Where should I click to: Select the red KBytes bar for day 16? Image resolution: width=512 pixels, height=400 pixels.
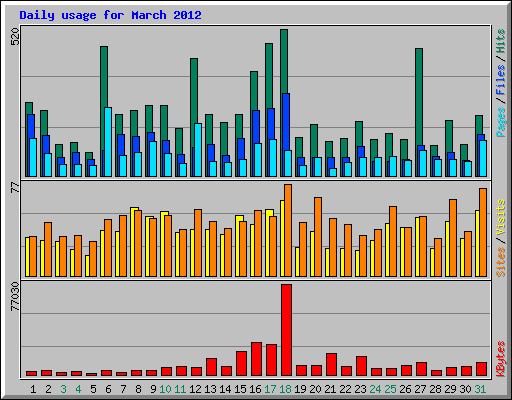point(256,359)
